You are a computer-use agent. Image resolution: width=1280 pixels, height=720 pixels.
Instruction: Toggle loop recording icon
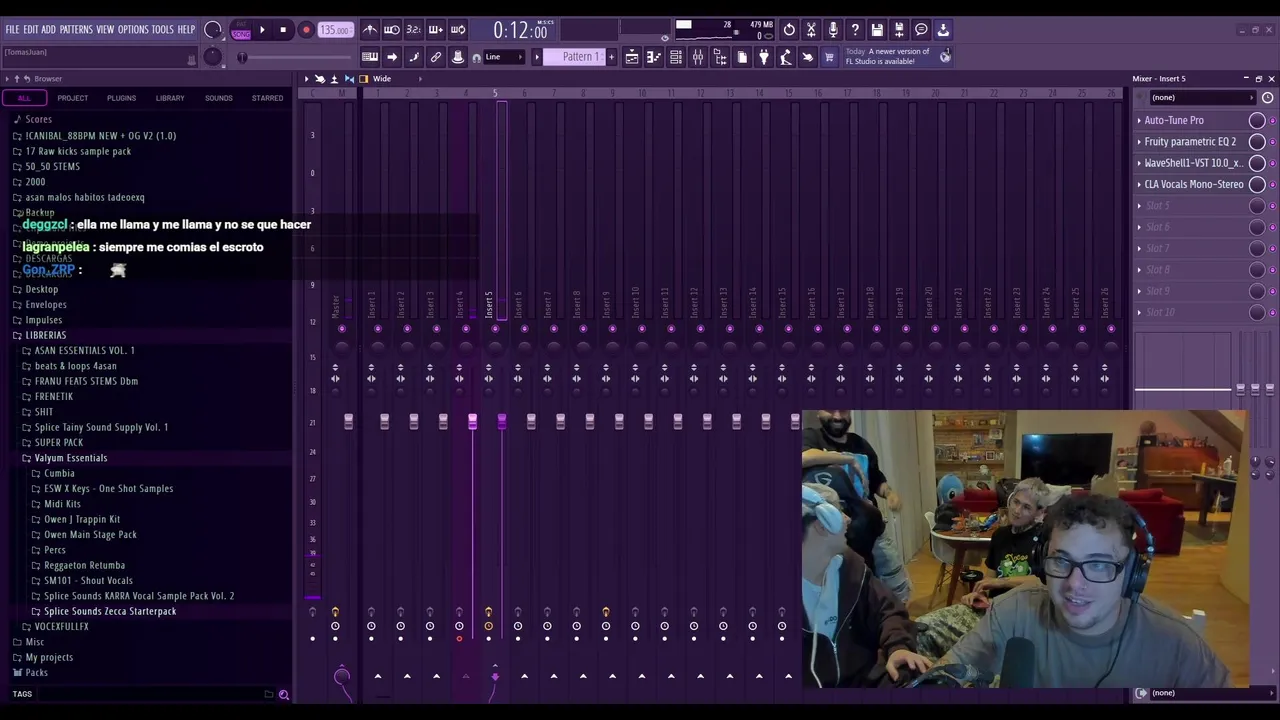coord(458,30)
